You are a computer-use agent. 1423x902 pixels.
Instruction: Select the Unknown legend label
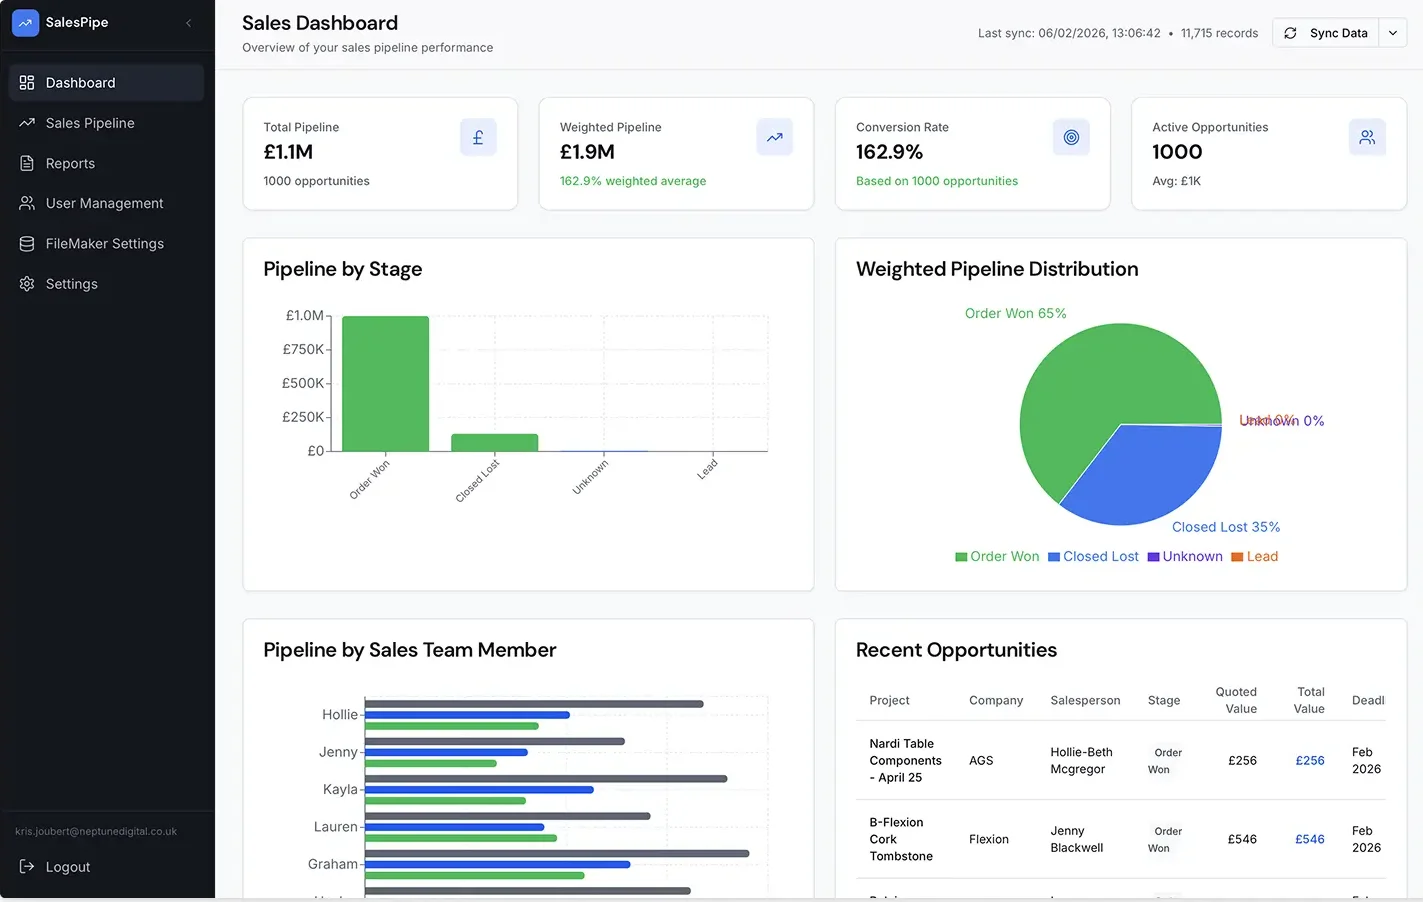pos(1193,557)
